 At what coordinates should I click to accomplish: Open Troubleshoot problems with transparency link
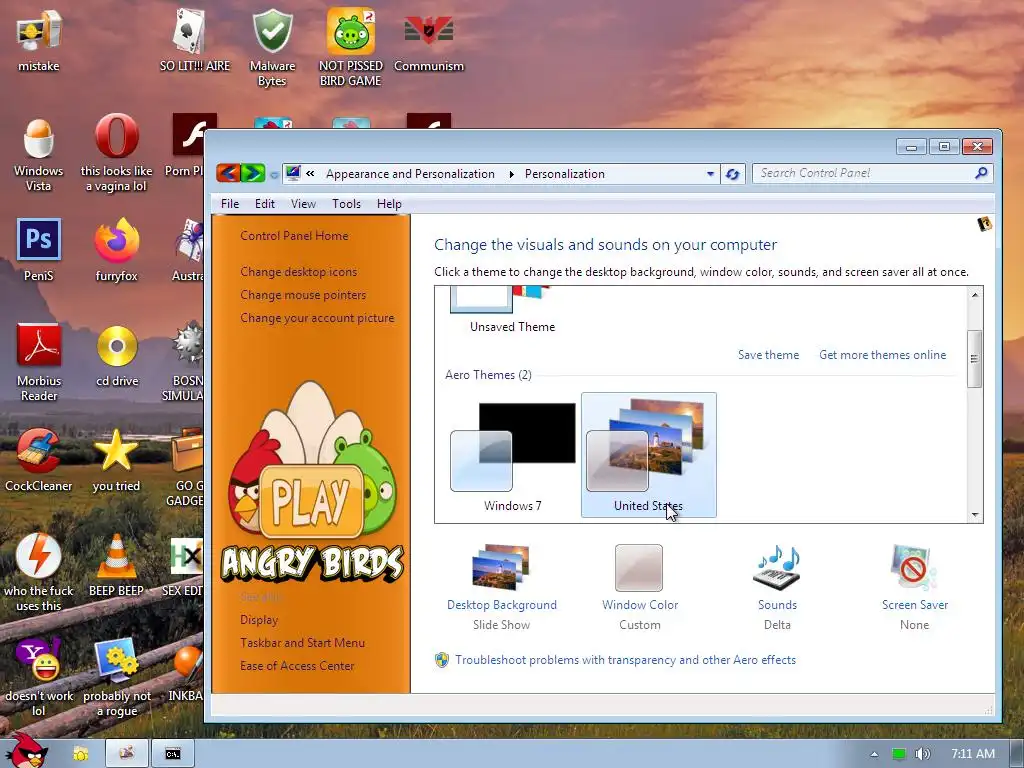pyautogui.click(x=625, y=660)
